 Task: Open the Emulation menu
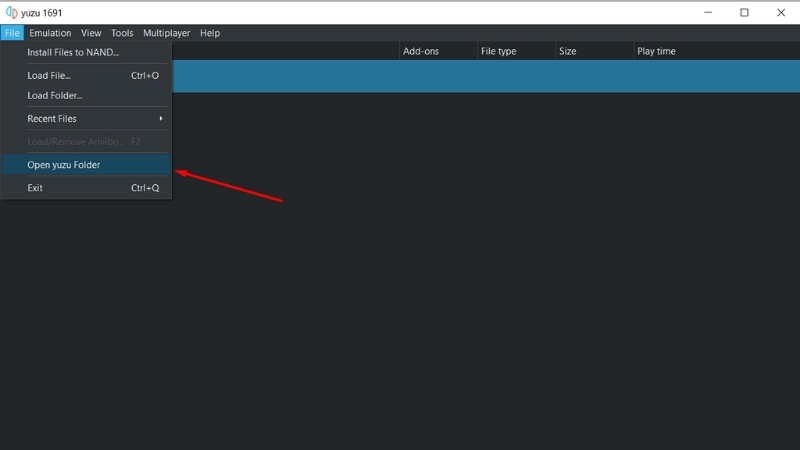point(50,33)
